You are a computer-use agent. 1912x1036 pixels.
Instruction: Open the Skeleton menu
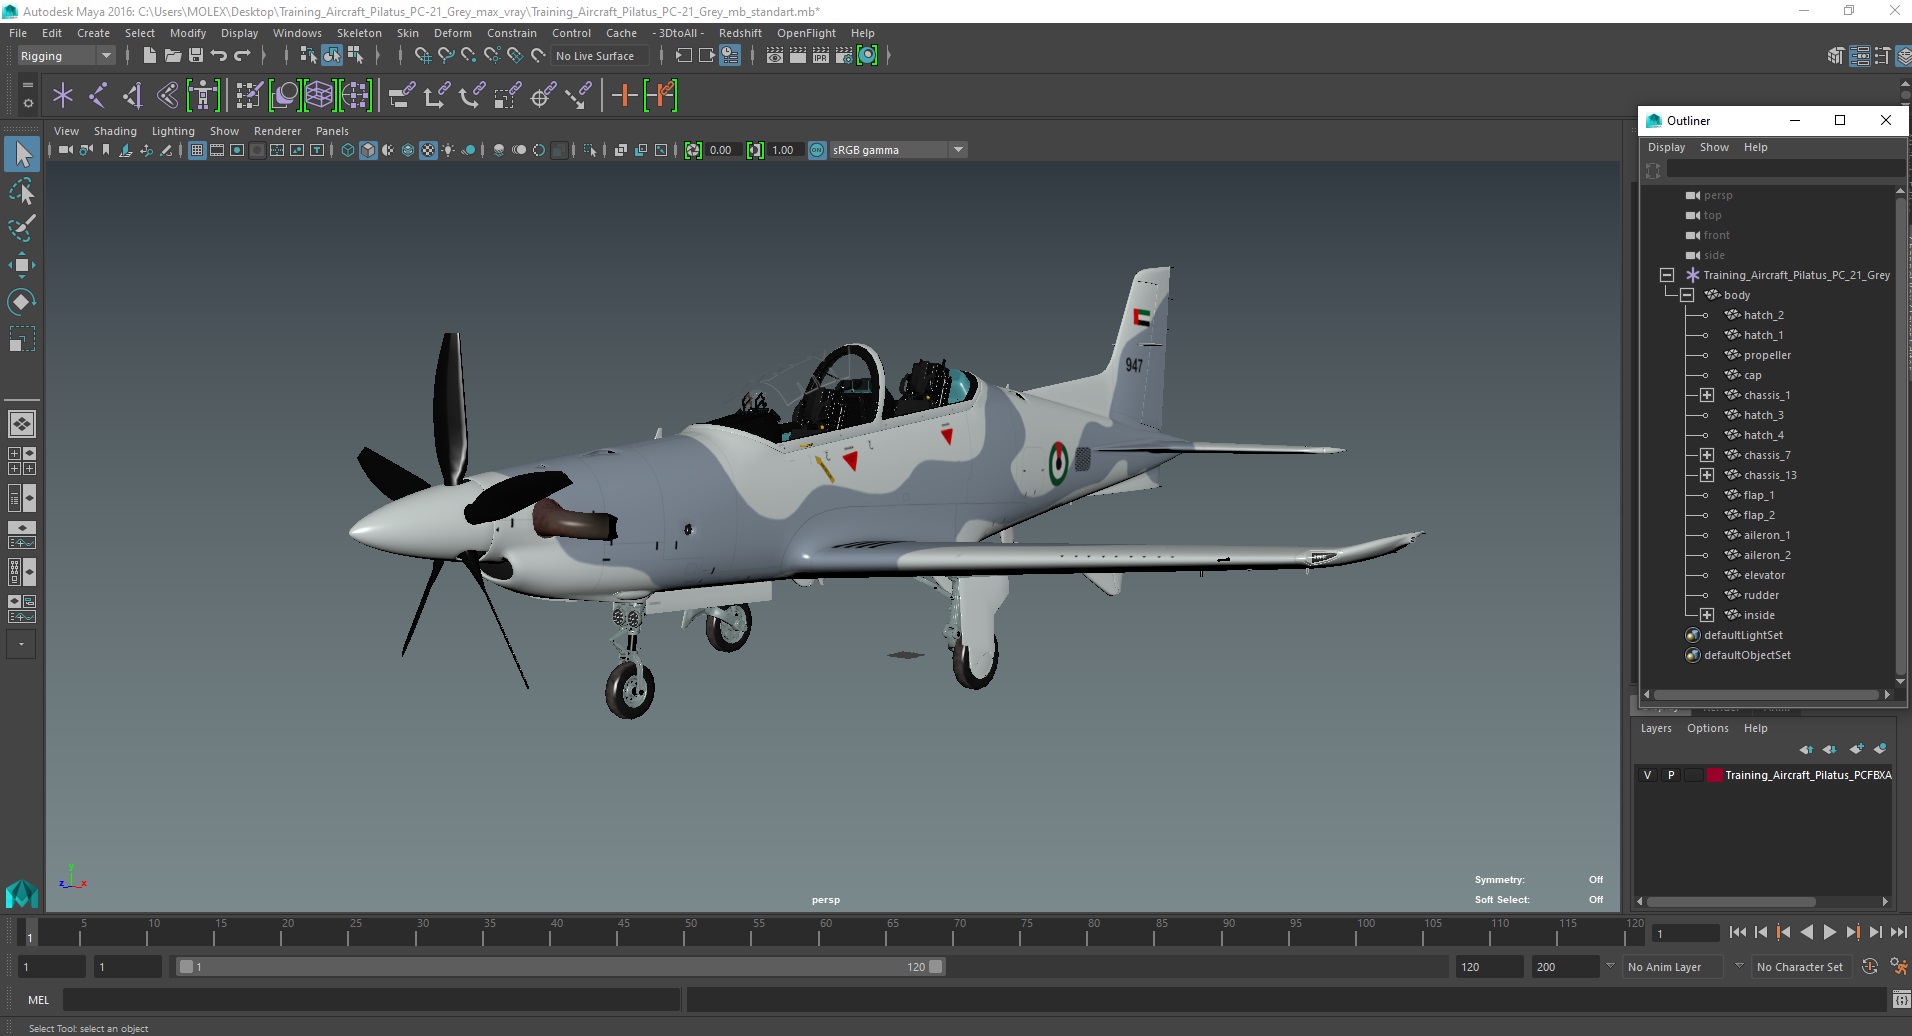point(359,33)
